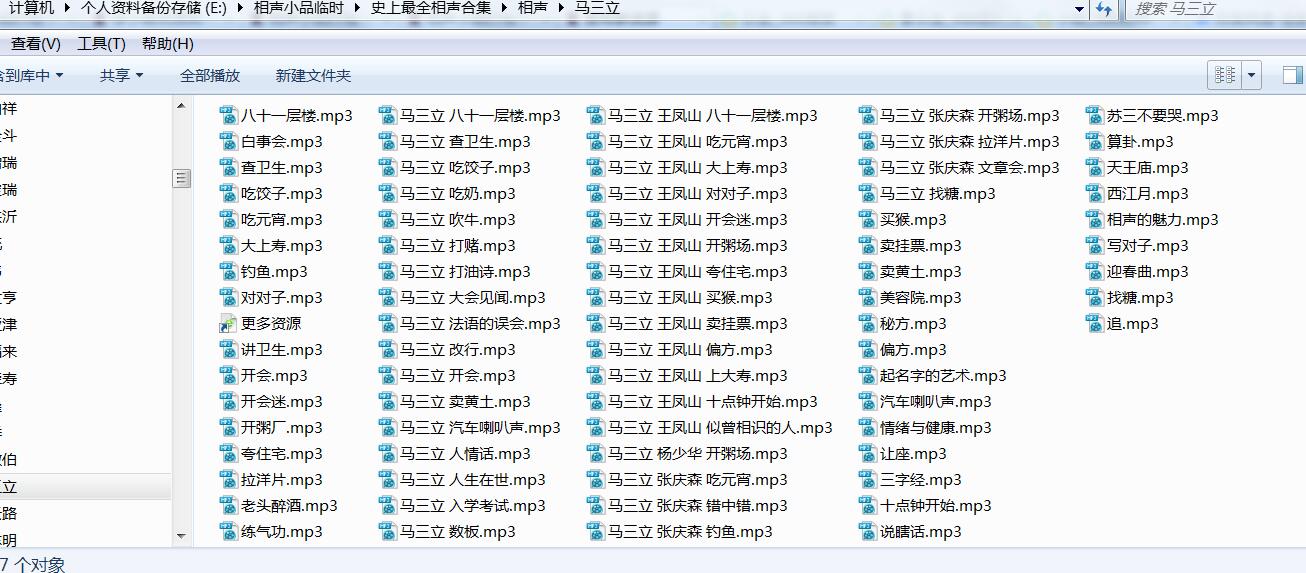Image resolution: width=1306 pixels, height=573 pixels.
Task: Expand breadcrumb arrow after 相声小品临时
Action: pyautogui.click(x=357, y=8)
